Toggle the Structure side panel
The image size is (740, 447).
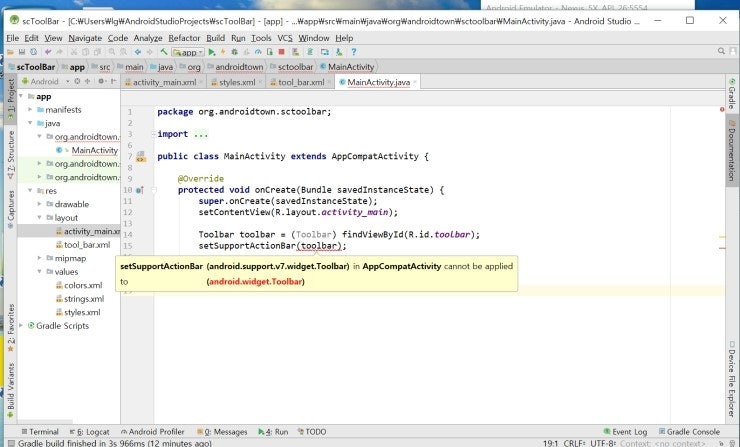(x=10, y=155)
